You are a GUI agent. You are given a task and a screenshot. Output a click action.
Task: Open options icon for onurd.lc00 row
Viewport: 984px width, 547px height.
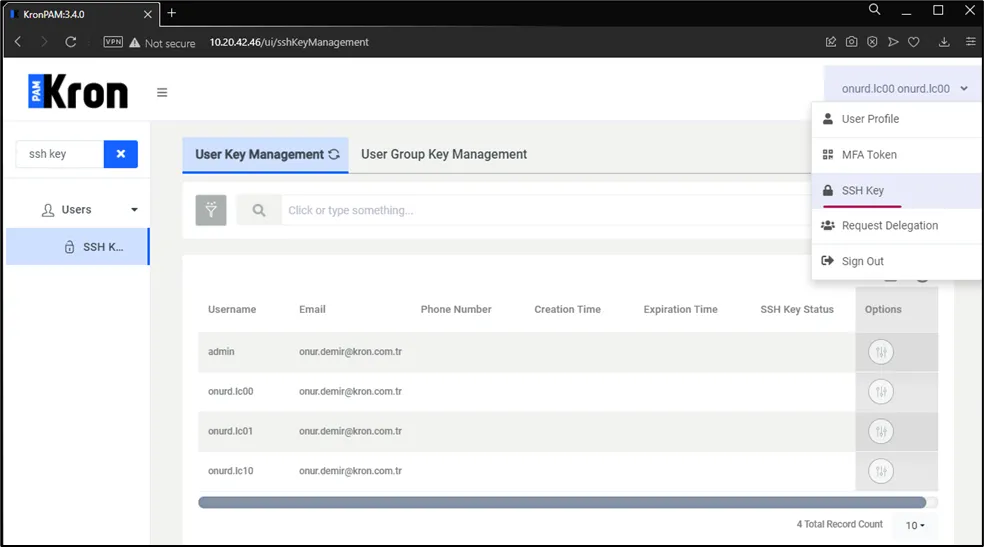pyautogui.click(x=881, y=392)
